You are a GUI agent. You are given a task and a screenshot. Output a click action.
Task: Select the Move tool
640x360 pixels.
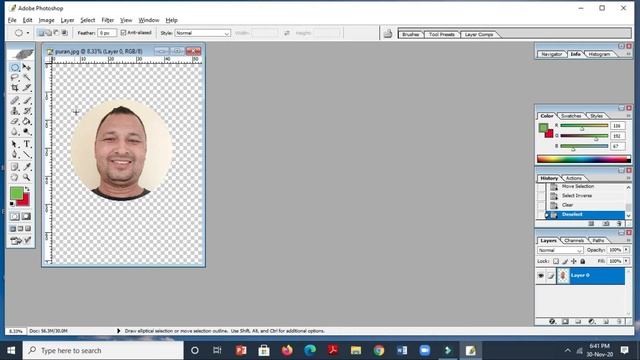tap(27, 67)
